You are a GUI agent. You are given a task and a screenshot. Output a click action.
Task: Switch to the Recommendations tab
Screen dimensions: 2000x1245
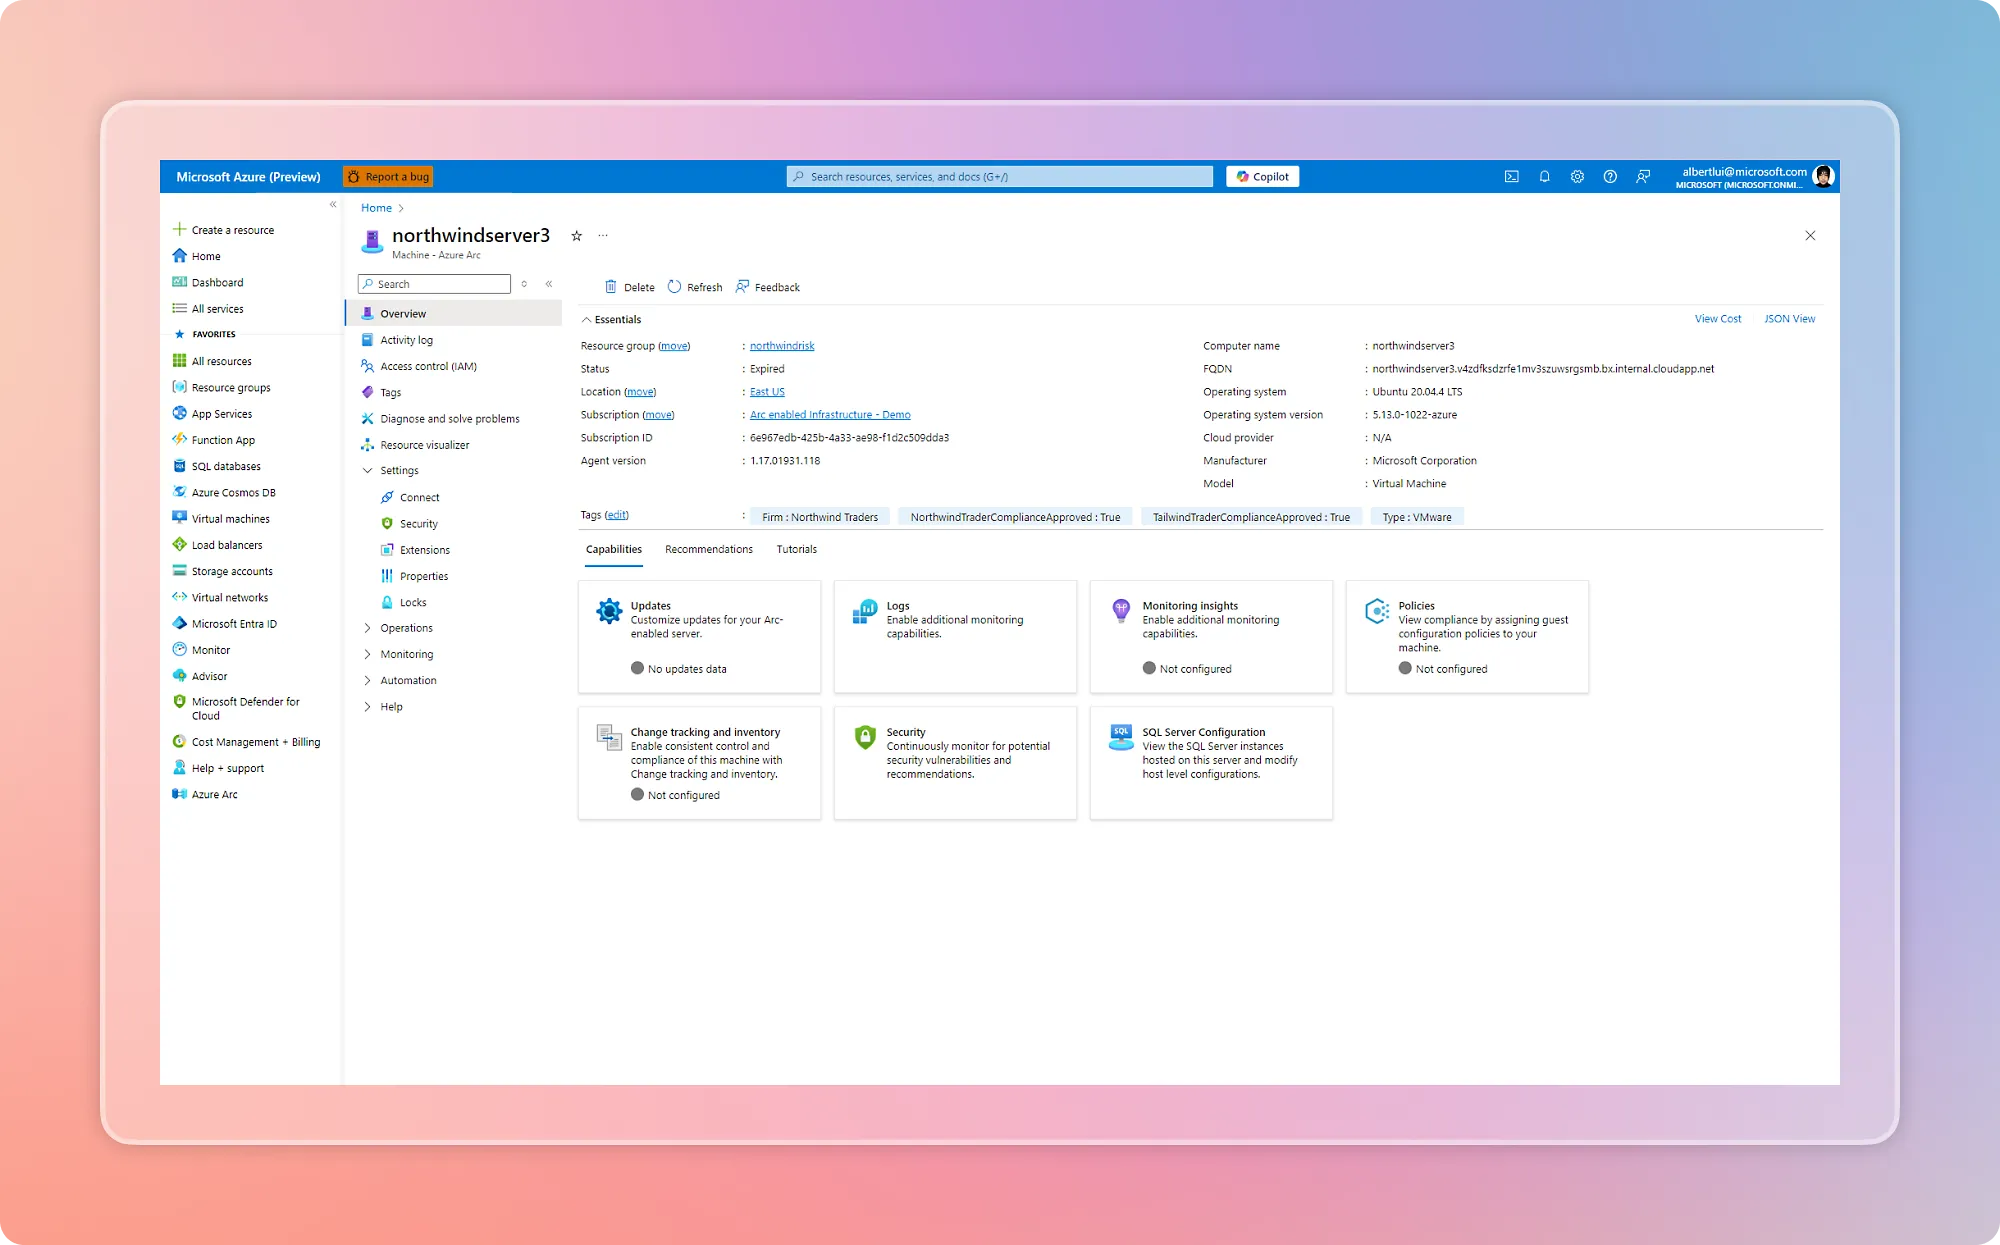(708, 549)
